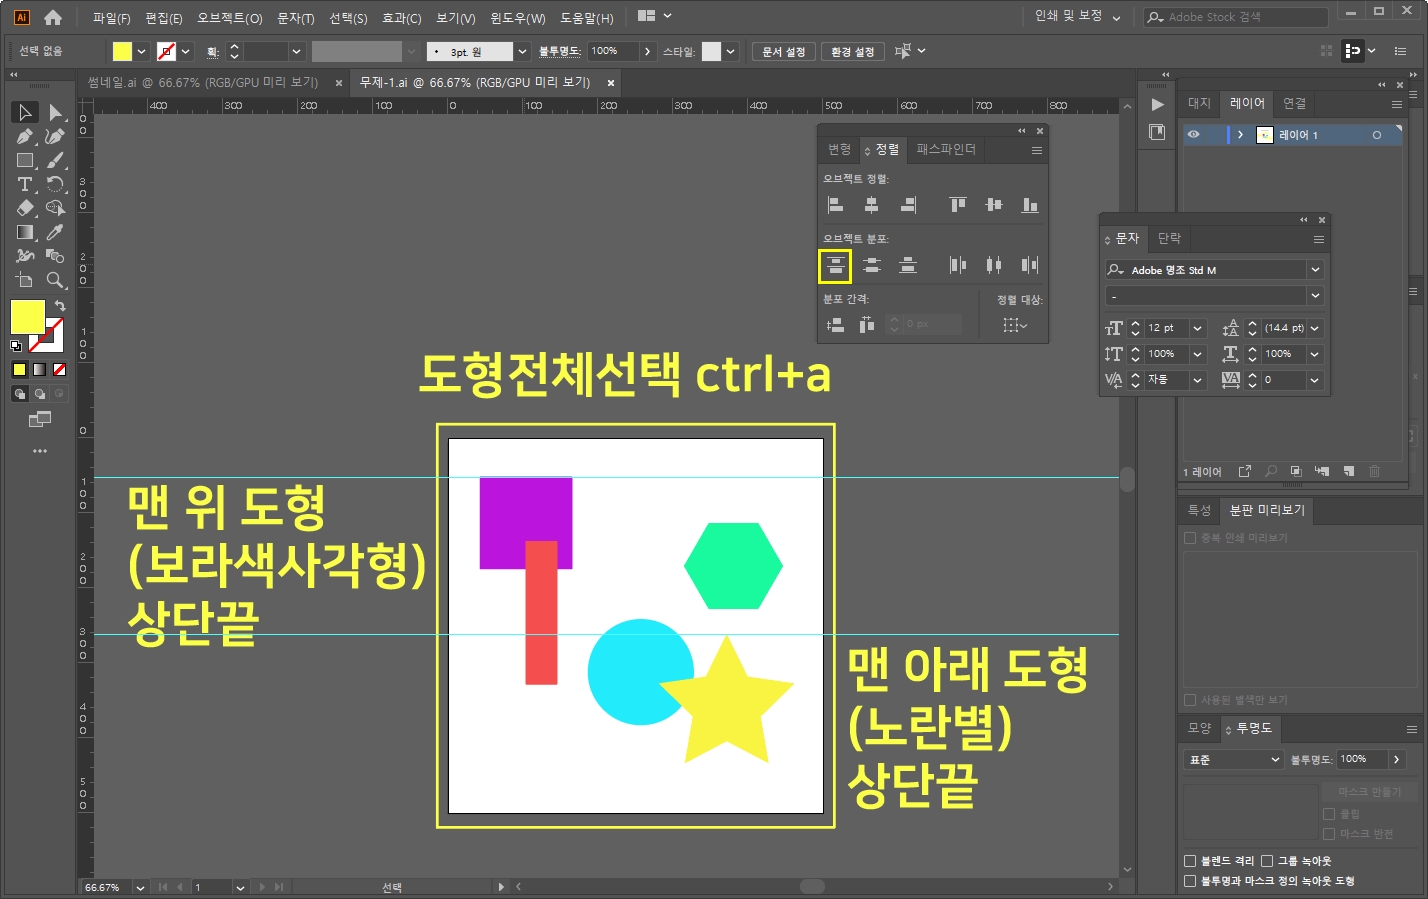The image size is (1428, 899).
Task: Open font size 12 pt dropdown
Action: pyautogui.click(x=1198, y=328)
